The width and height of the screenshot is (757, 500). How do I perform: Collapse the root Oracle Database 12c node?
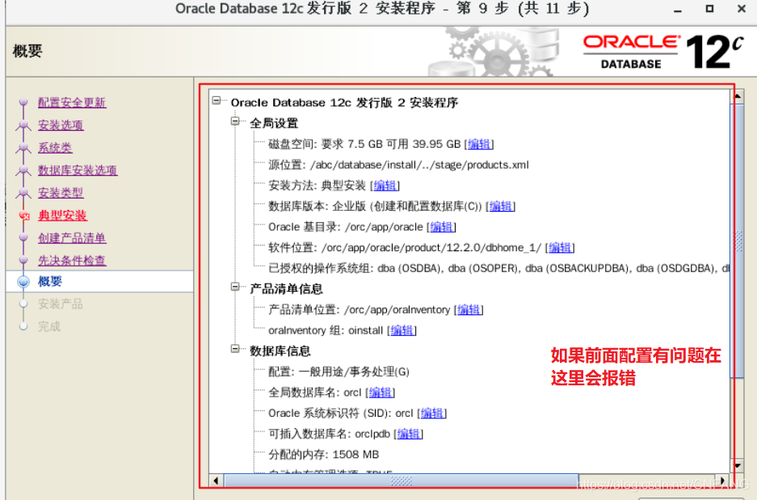tap(216, 100)
